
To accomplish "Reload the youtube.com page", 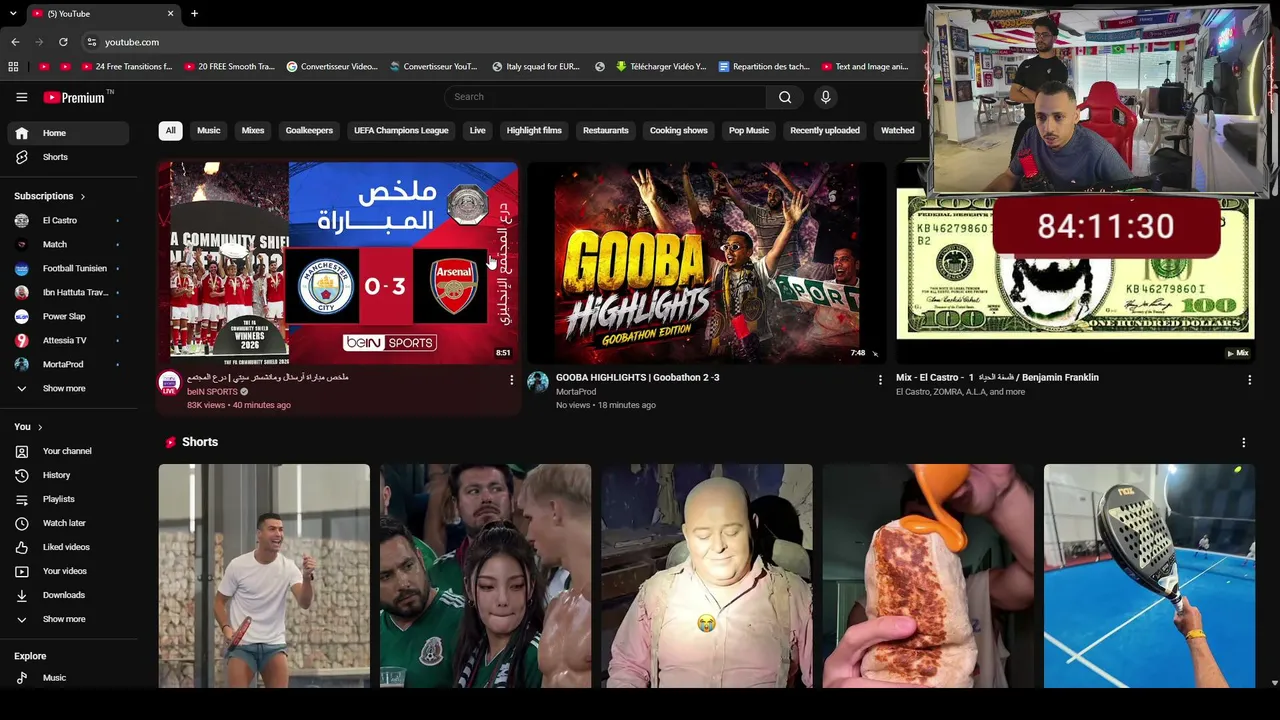I will coord(63,42).
